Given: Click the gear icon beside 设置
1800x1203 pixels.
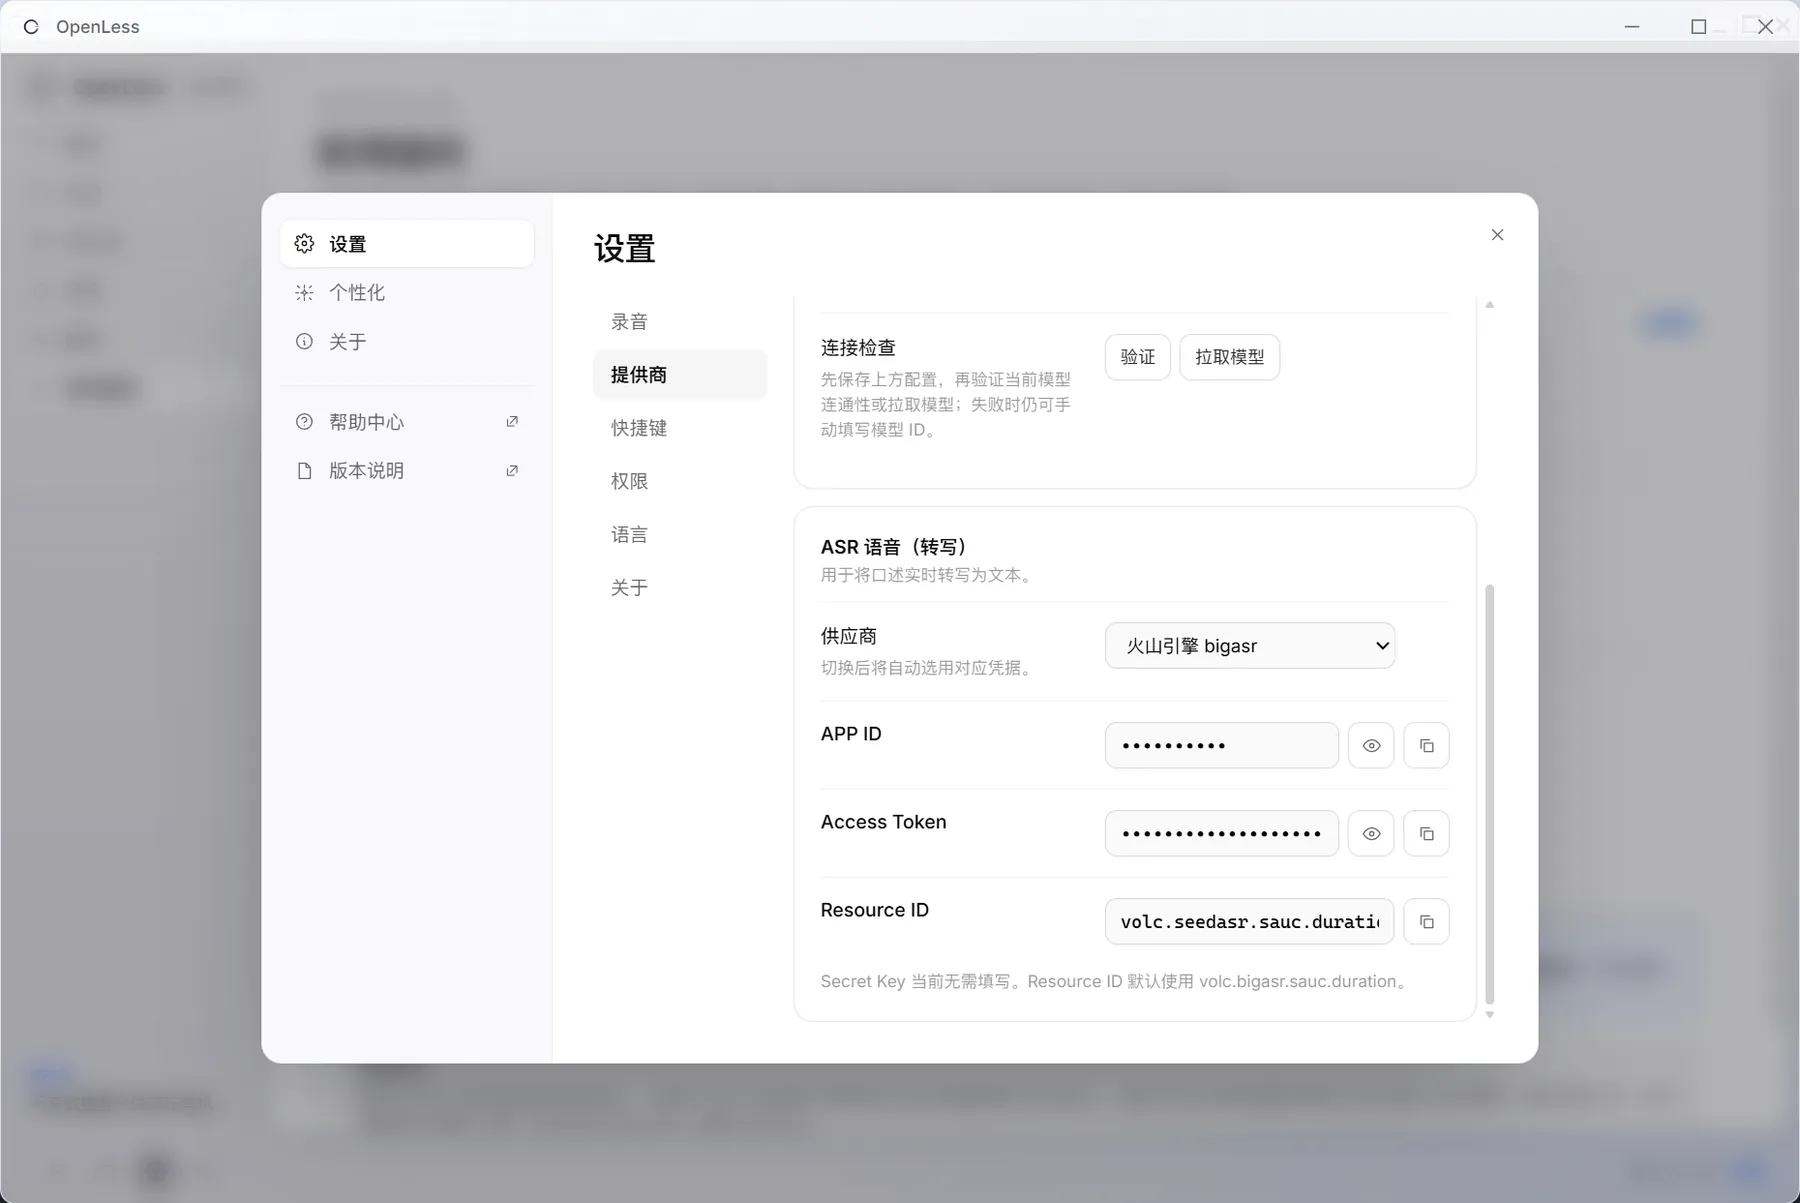Looking at the screenshot, I should tap(305, 244).
